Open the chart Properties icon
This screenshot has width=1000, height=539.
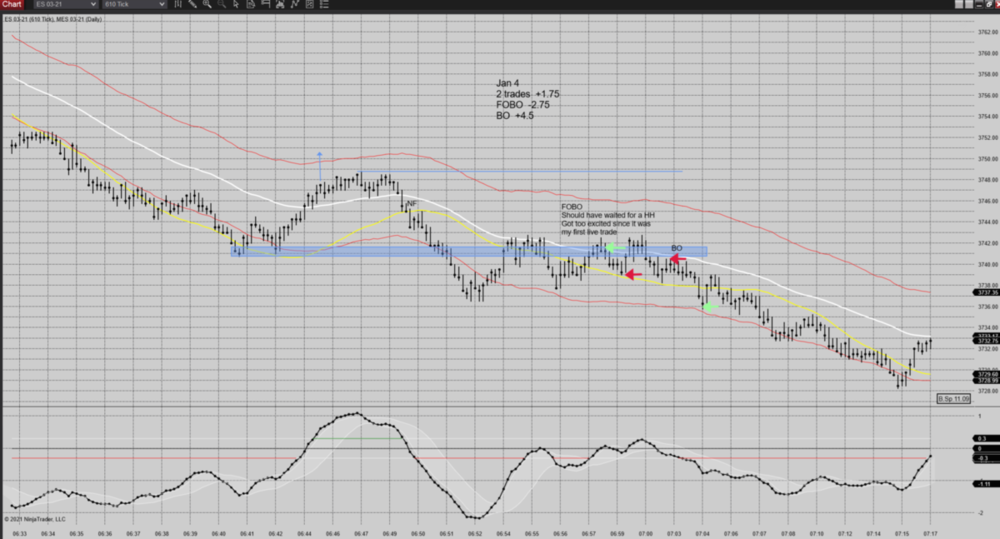coord(309,4)
